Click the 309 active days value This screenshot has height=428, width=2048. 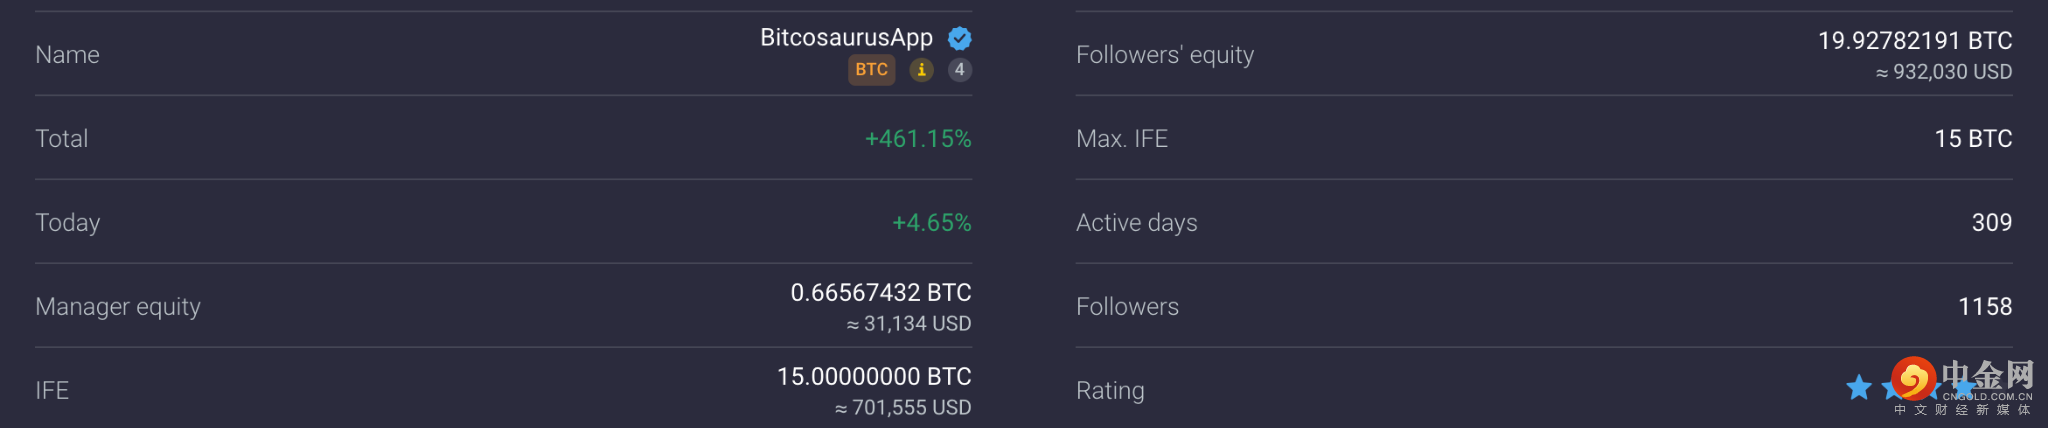point(1991,223)
